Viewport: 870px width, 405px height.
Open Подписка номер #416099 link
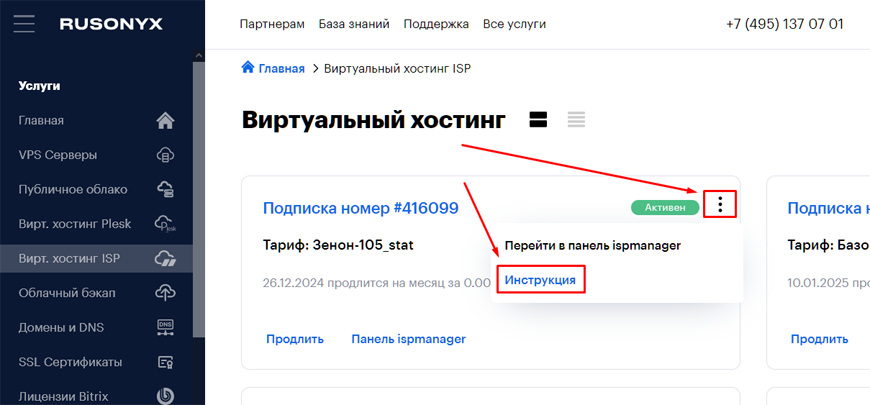click(361, 208)
